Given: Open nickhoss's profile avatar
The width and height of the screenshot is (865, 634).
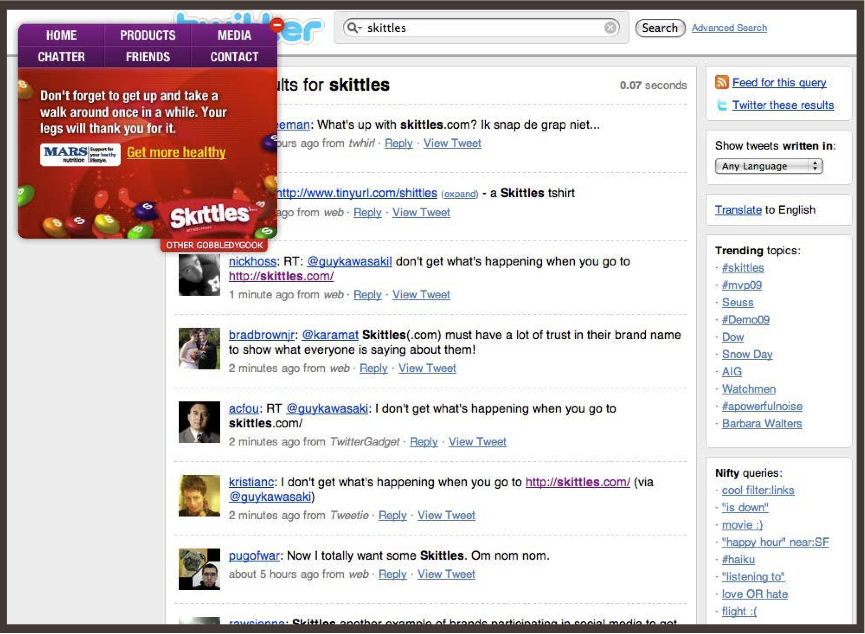Looking at the screenshot, I should pyautogui.click(x=199, y=275).
